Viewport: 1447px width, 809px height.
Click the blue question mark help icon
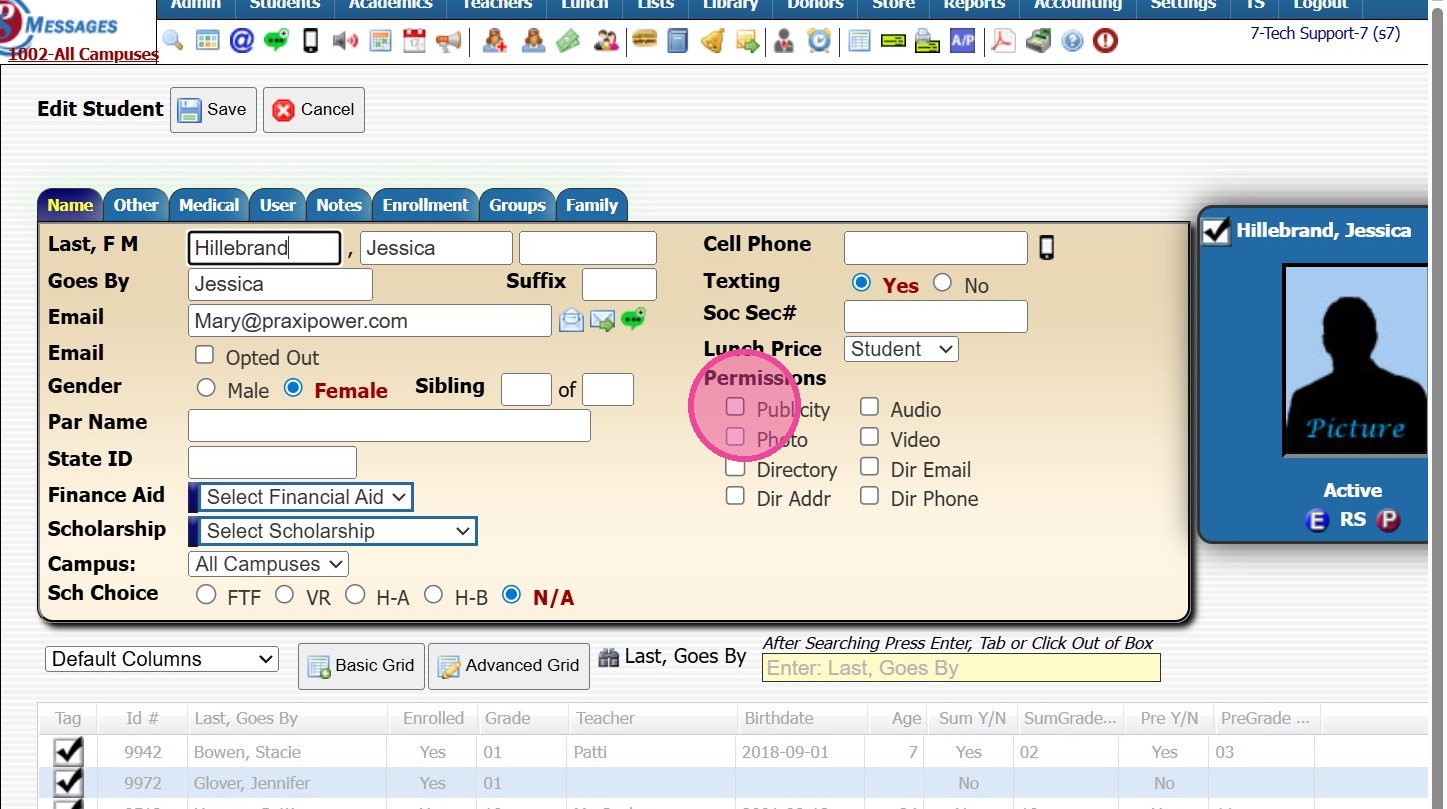[x=1072, y=41]
